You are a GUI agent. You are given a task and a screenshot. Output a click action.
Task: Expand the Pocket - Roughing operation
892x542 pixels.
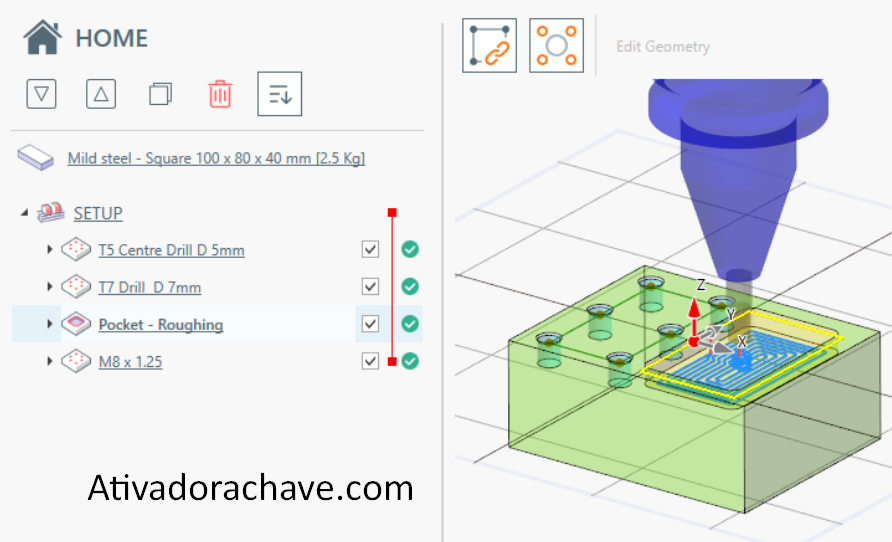50,324
